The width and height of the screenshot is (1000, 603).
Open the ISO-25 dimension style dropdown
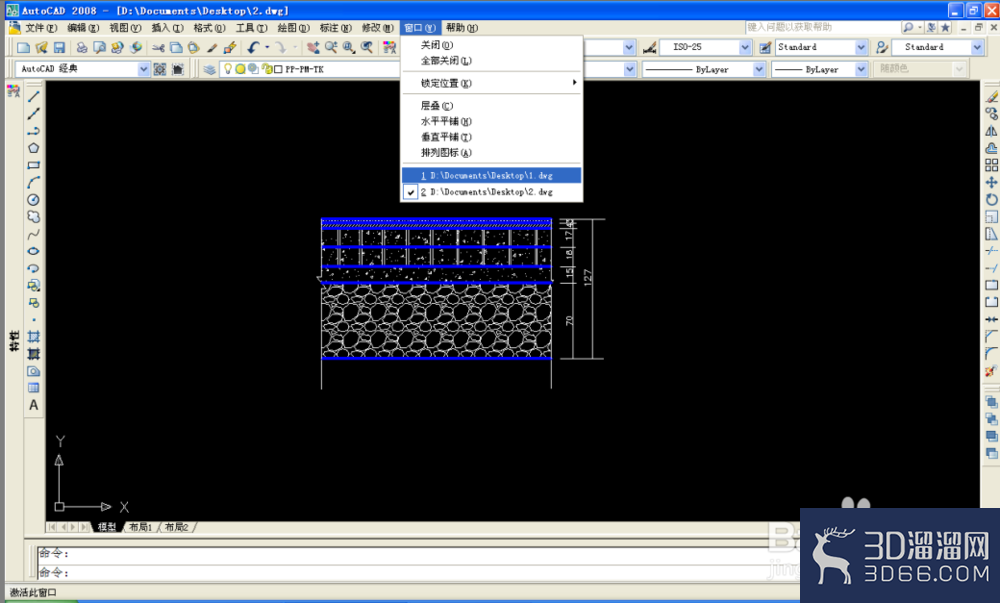(x=745, y=47)
